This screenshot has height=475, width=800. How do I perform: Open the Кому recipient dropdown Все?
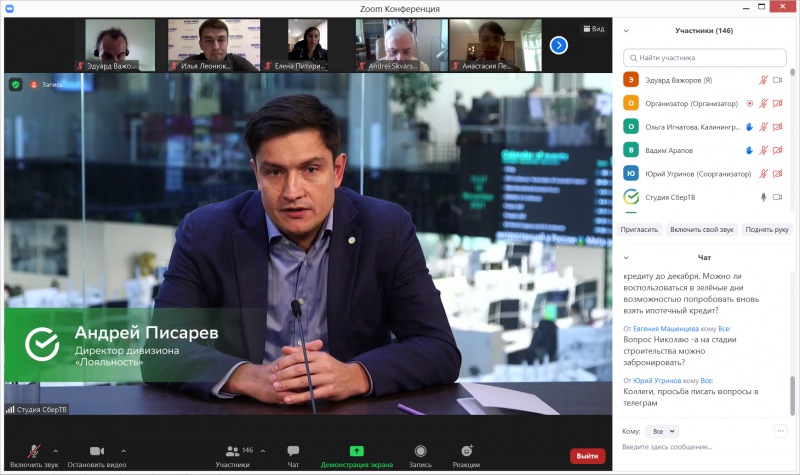(661, 431)
